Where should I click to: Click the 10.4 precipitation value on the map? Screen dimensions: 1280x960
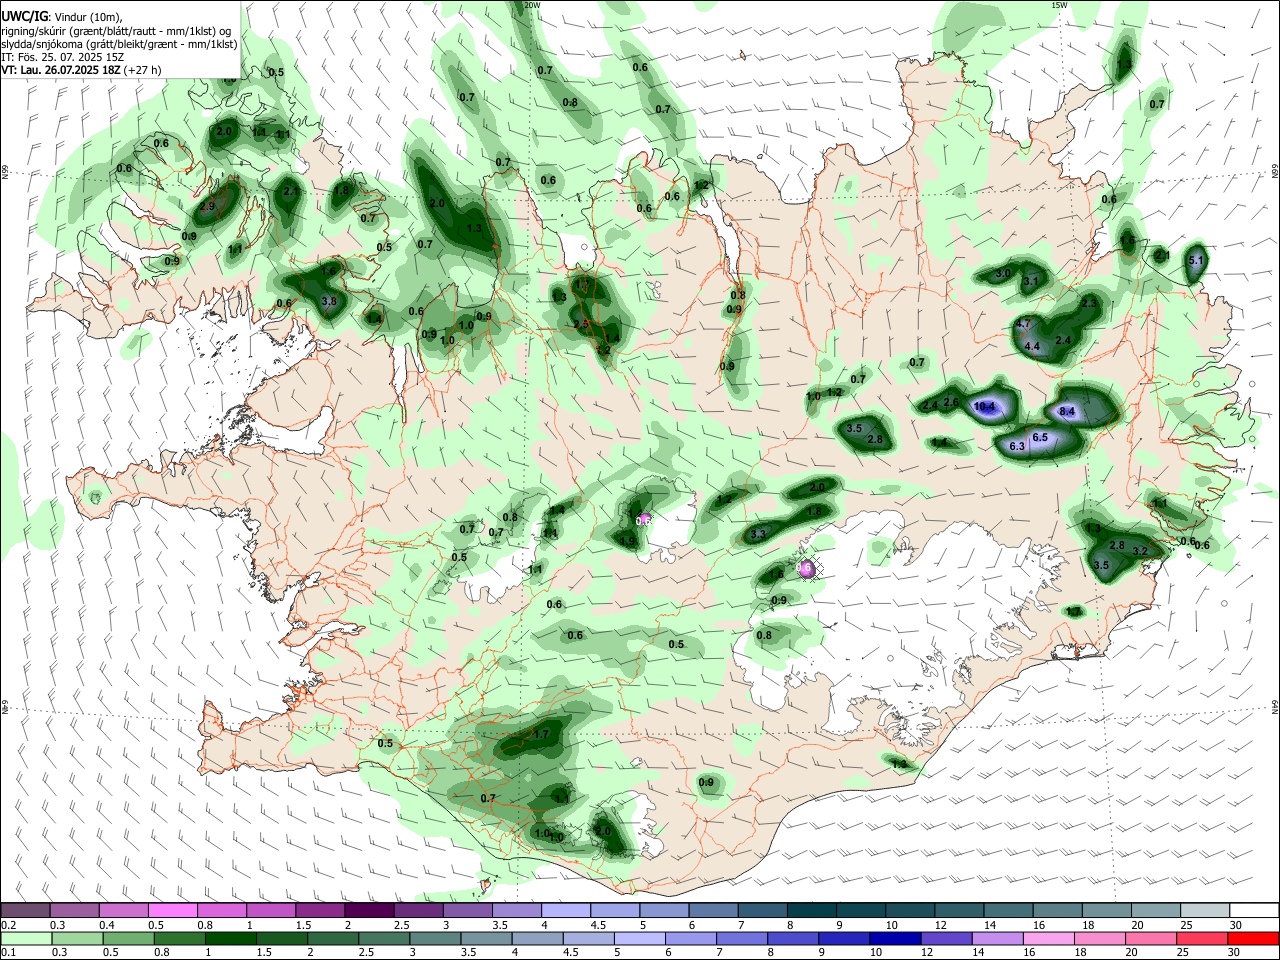pyautogui.click(x=984, y=406)
